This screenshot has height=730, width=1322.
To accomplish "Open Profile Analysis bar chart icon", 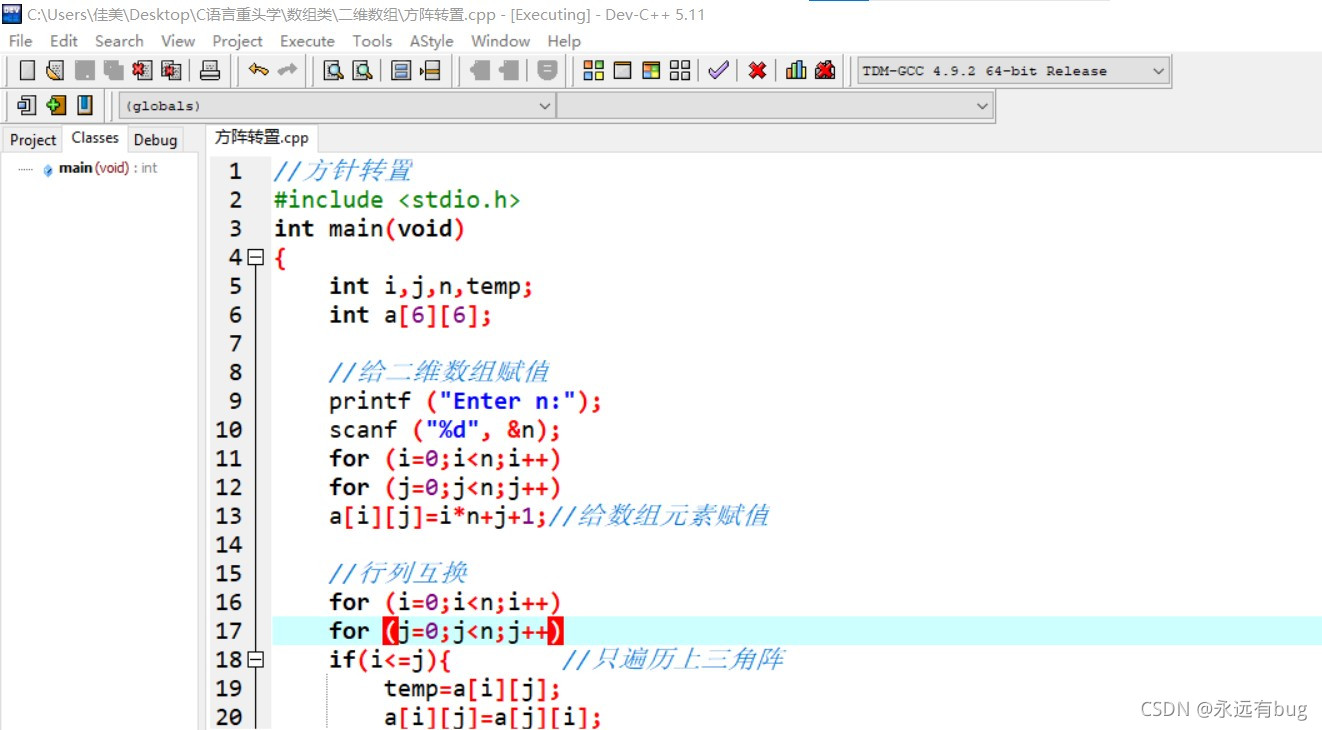I will coord(796,71).
